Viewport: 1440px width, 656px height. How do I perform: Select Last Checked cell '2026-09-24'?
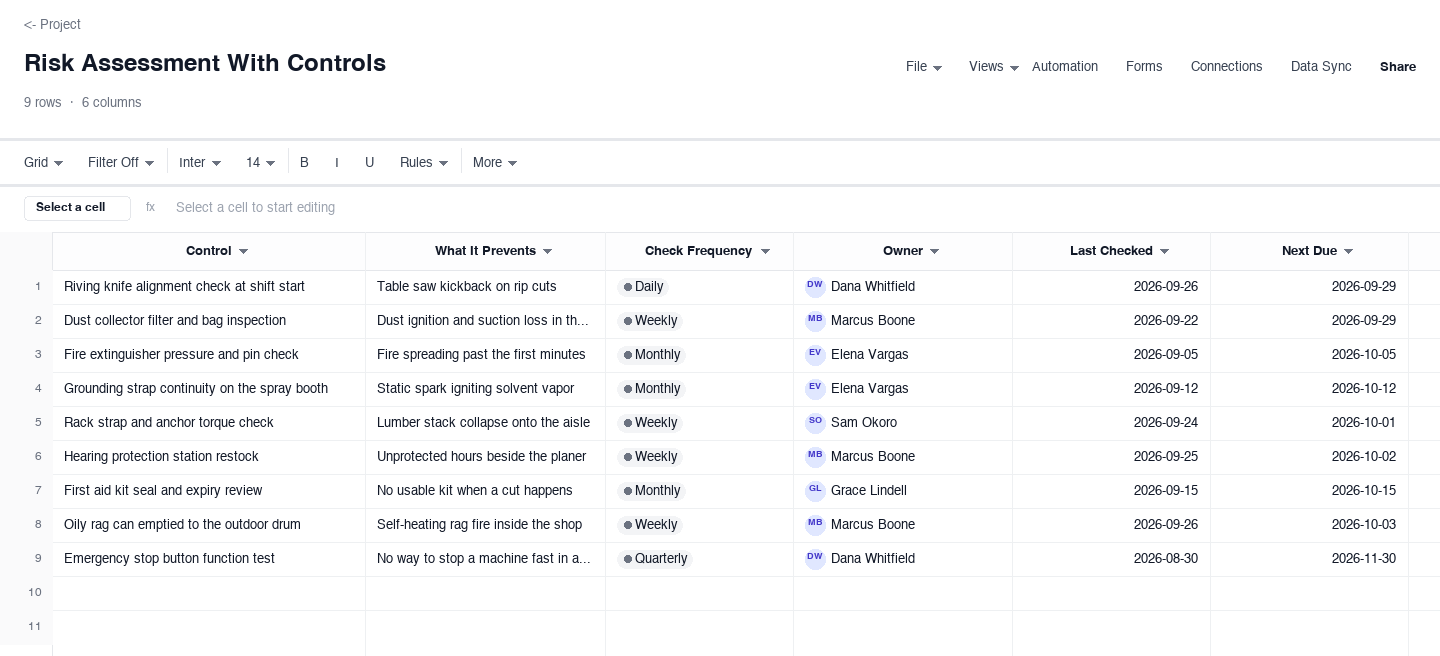point(1111,423)
